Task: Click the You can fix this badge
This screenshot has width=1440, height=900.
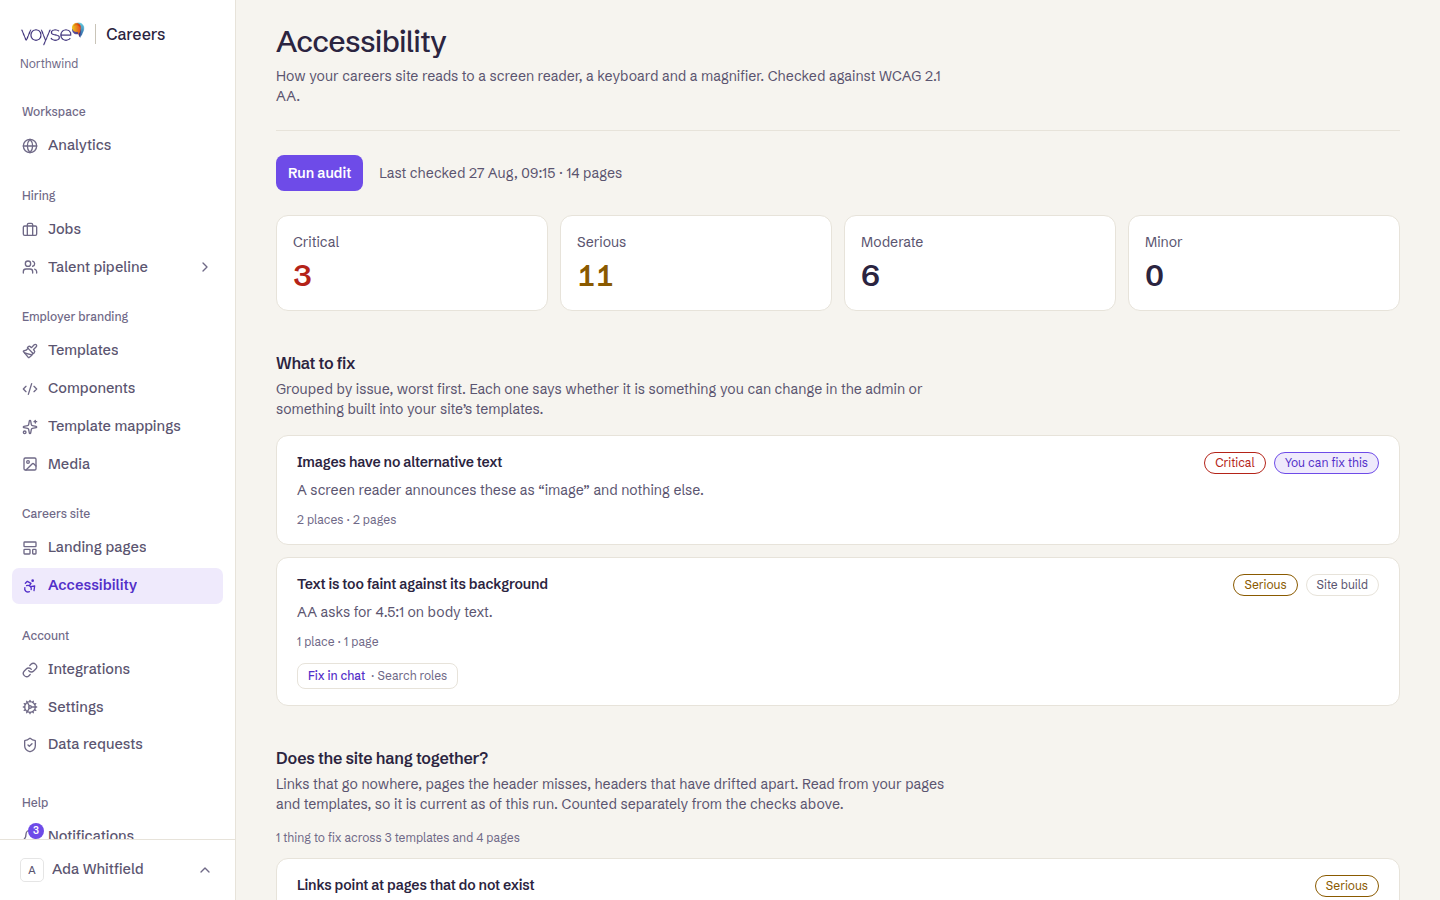Action: [1326, 463]
